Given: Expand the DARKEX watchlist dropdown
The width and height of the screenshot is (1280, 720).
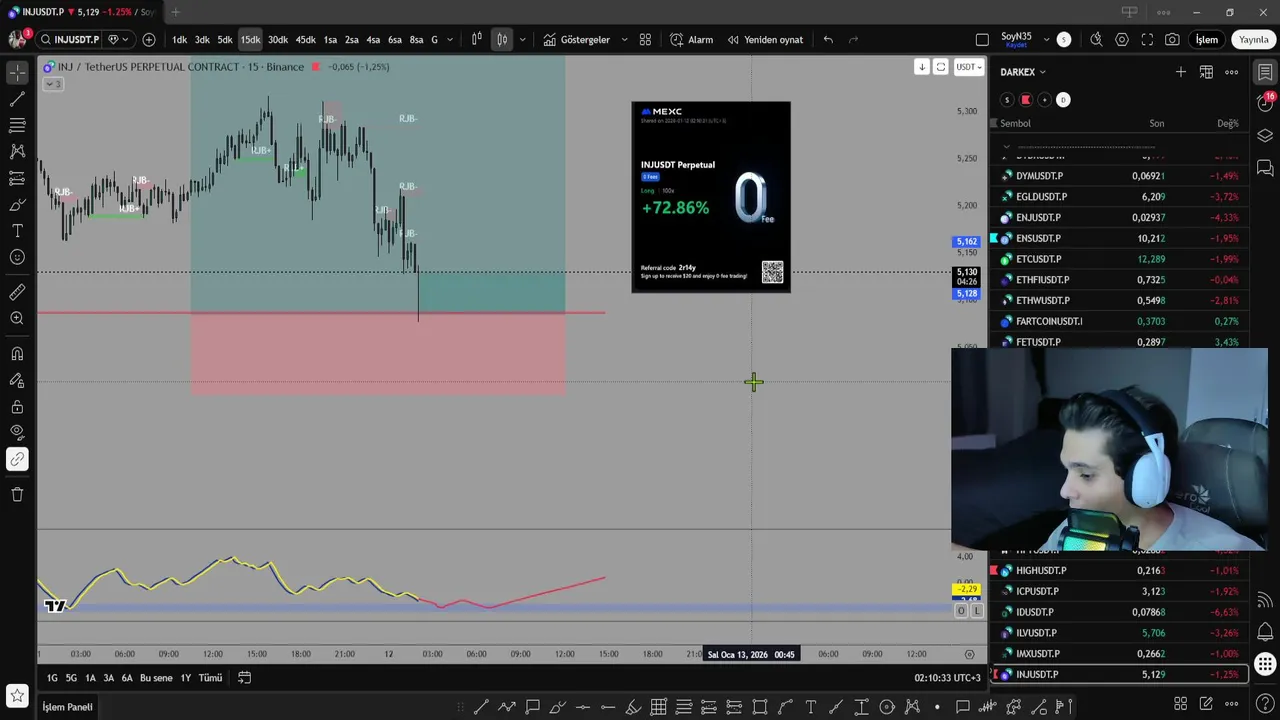Looking at the screenshot, I should (x=1023, y=72).
